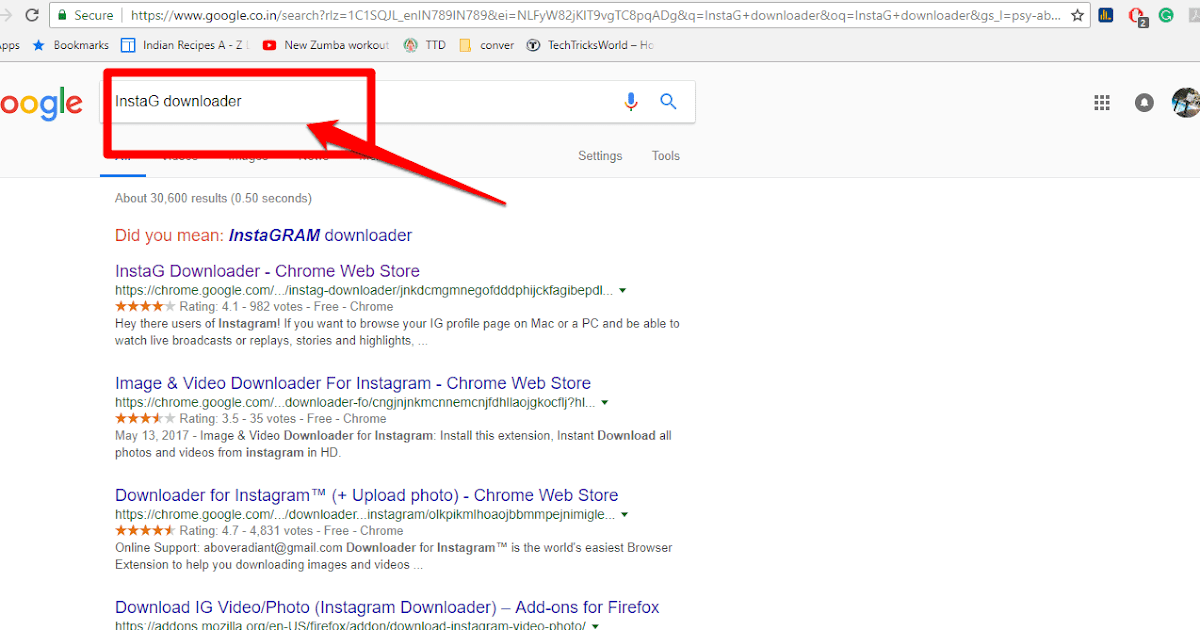Open Image & Video Downloader For Instagram result
The image size is (1200, 630).
[x=353, y=383]
